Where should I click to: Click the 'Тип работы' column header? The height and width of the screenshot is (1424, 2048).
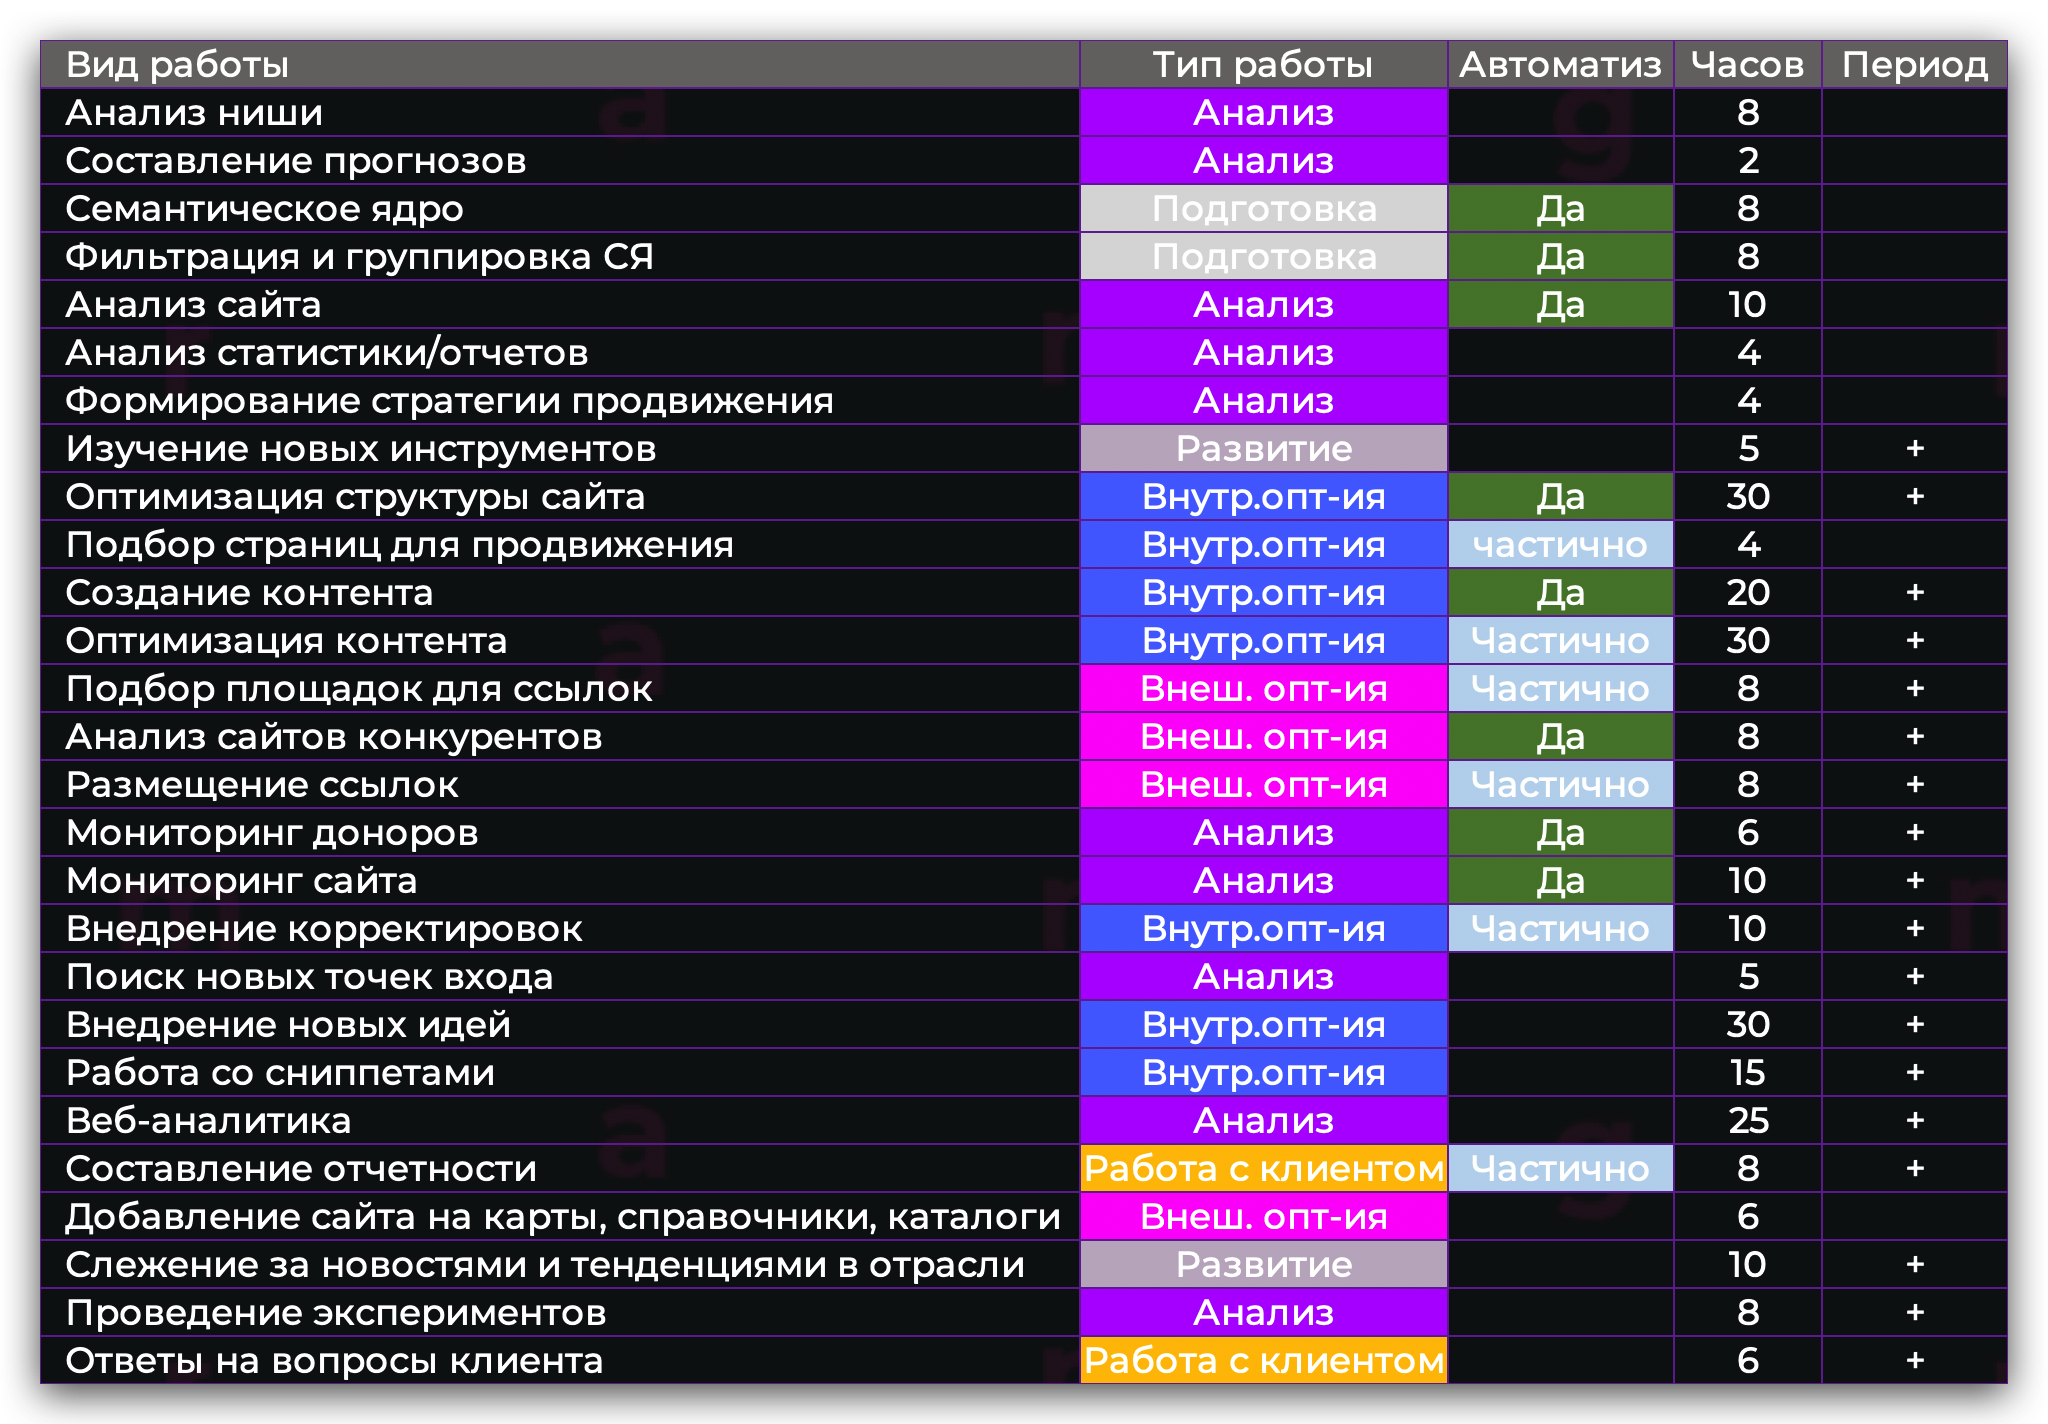point(1264,65)
